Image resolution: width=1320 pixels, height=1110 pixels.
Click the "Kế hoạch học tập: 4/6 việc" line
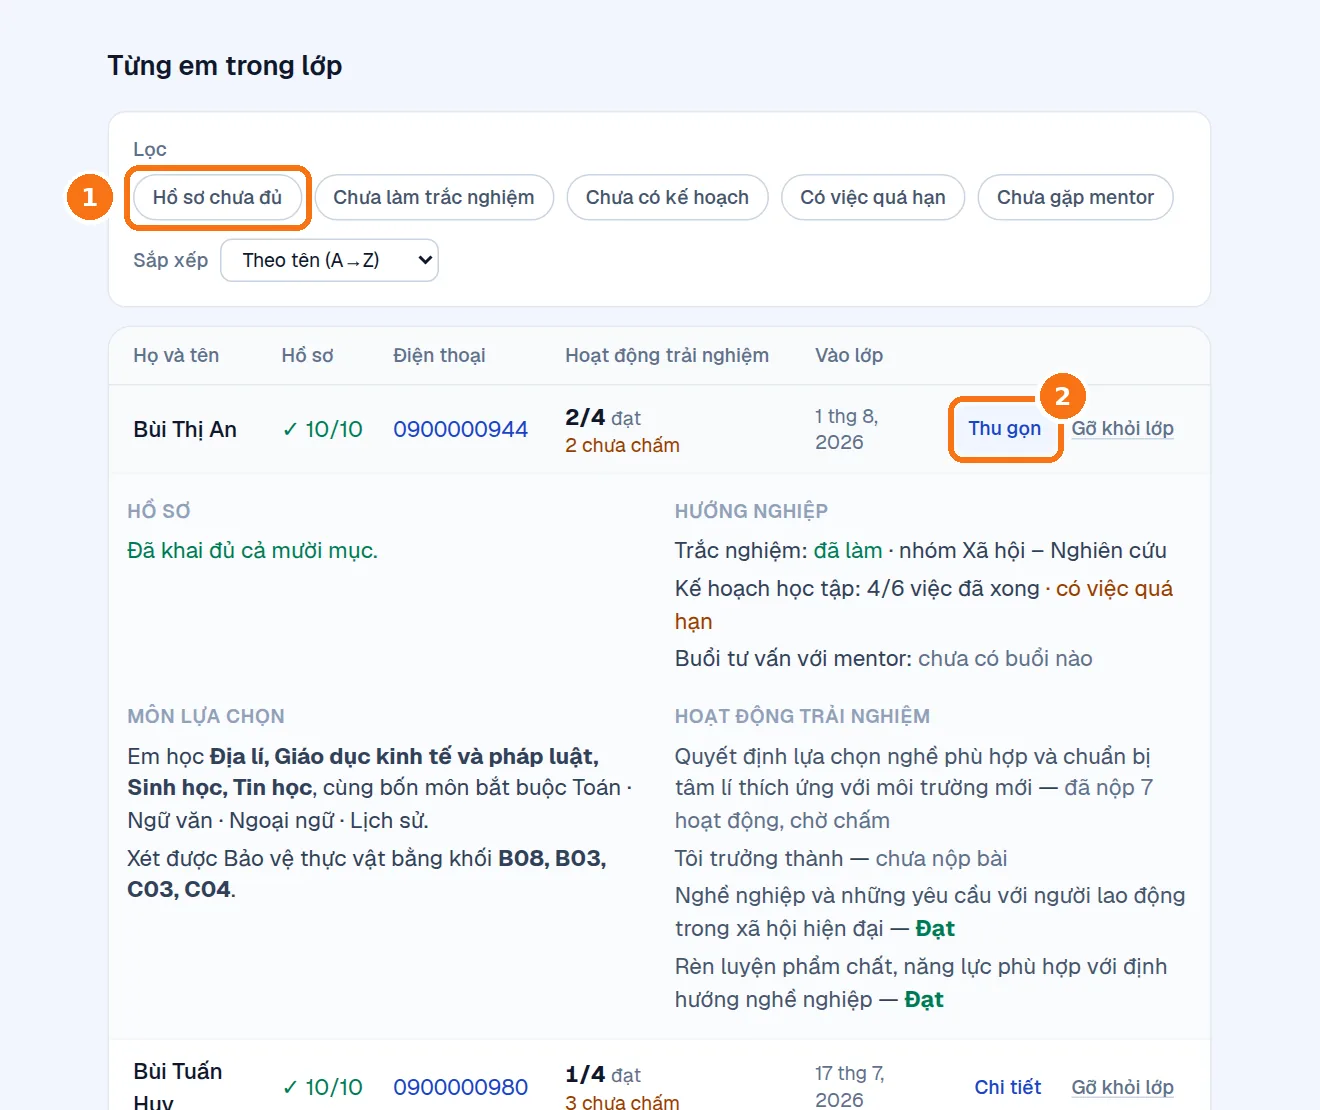point(924,605)
